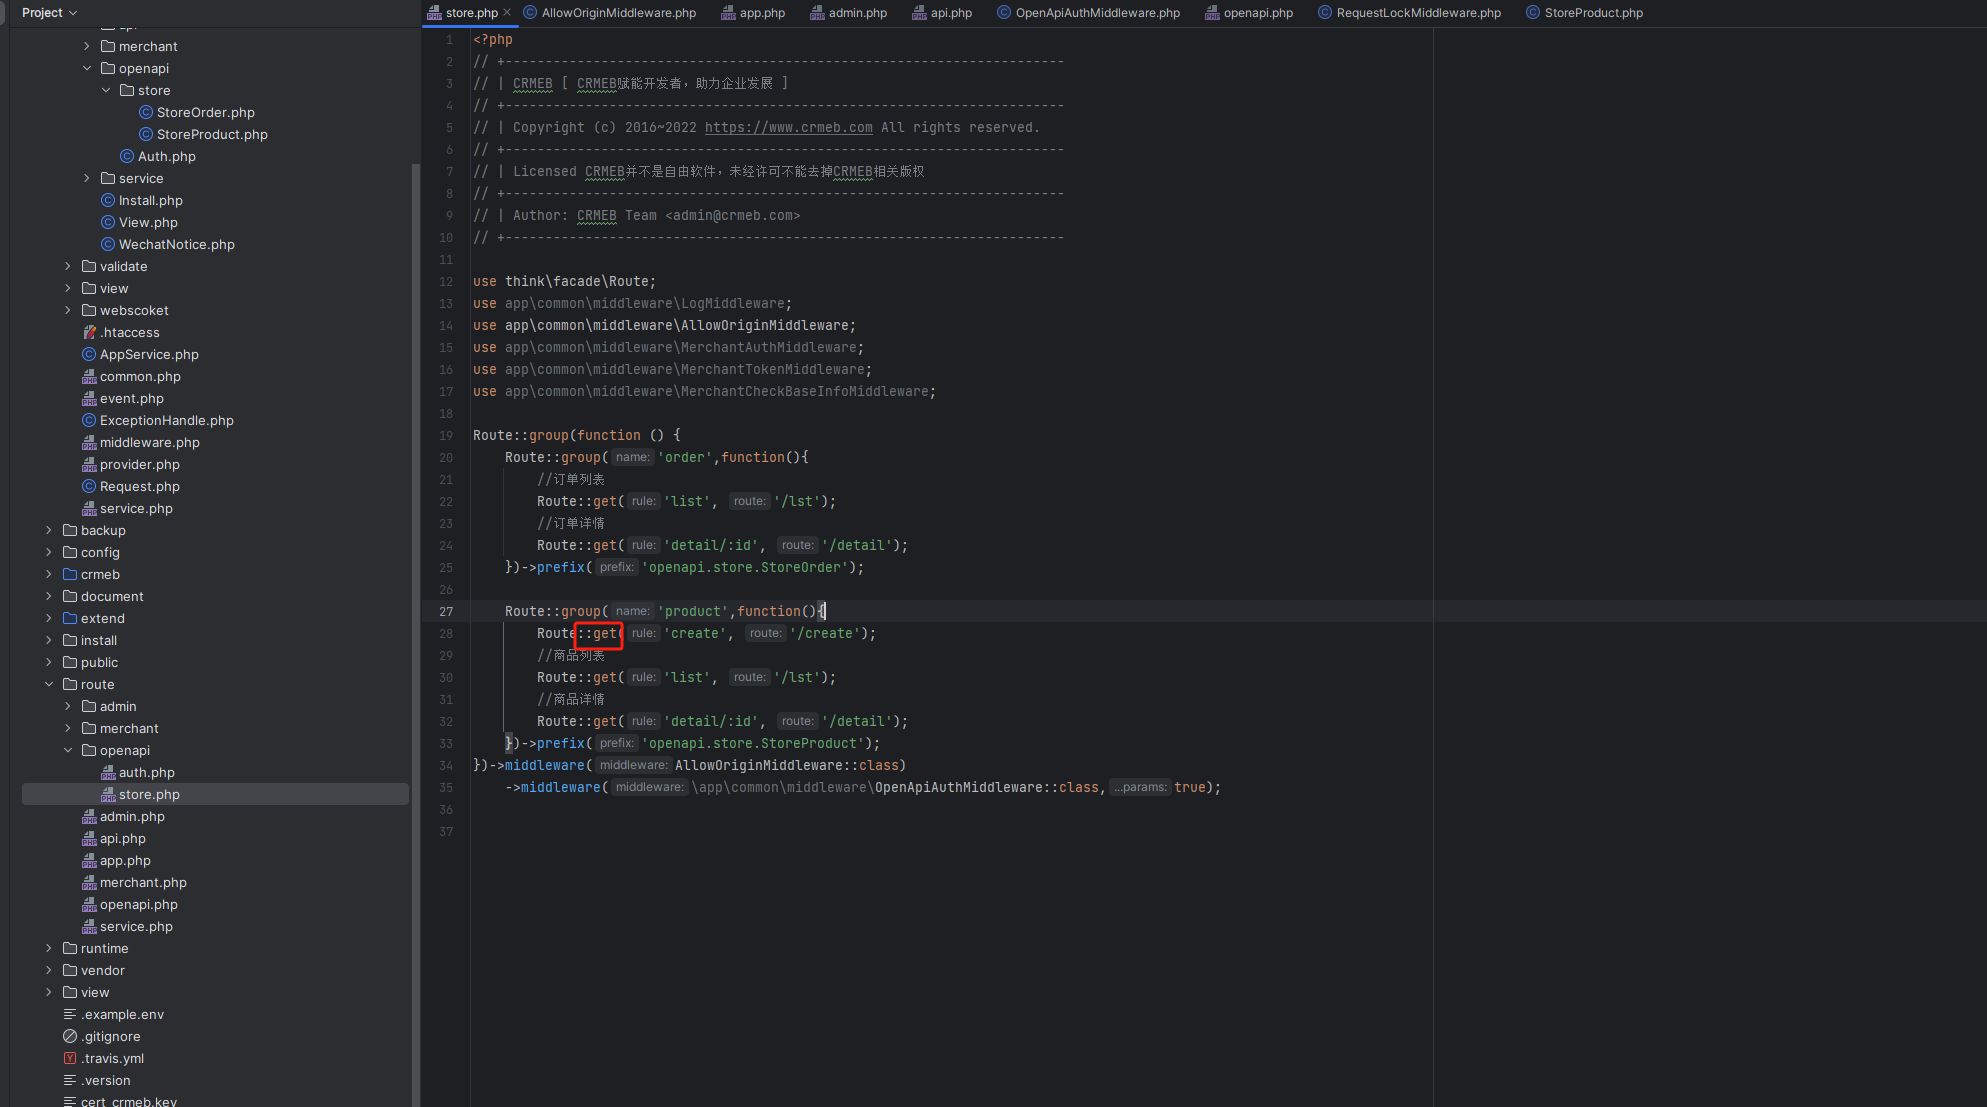Click the common.php file icon

[89, 377]
